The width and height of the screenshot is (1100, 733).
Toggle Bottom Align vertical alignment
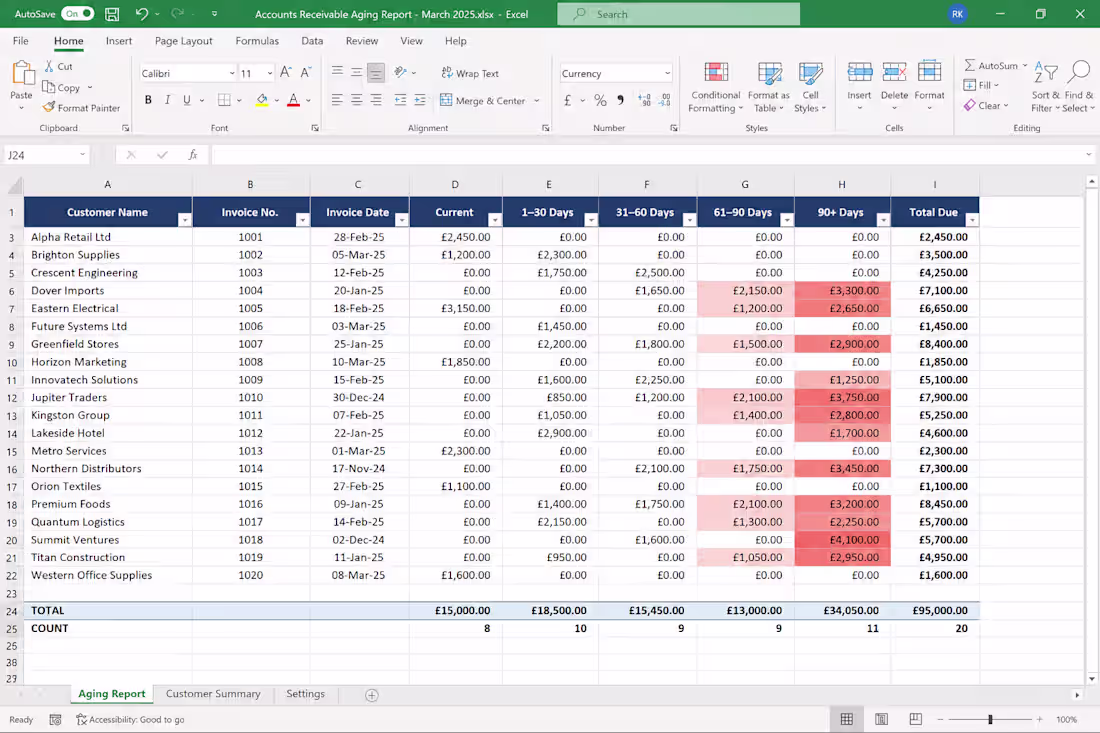point(376,72)
